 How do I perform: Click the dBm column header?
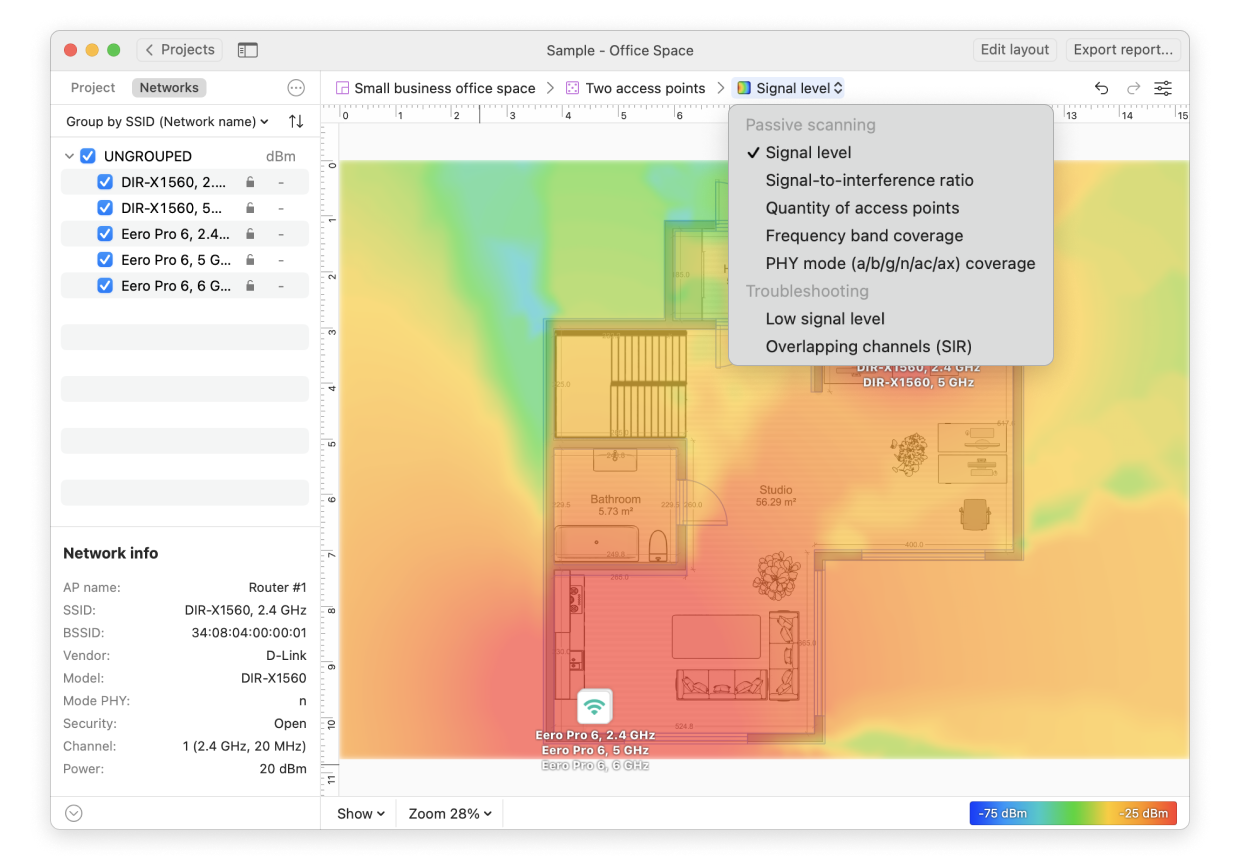click(281, 156)
